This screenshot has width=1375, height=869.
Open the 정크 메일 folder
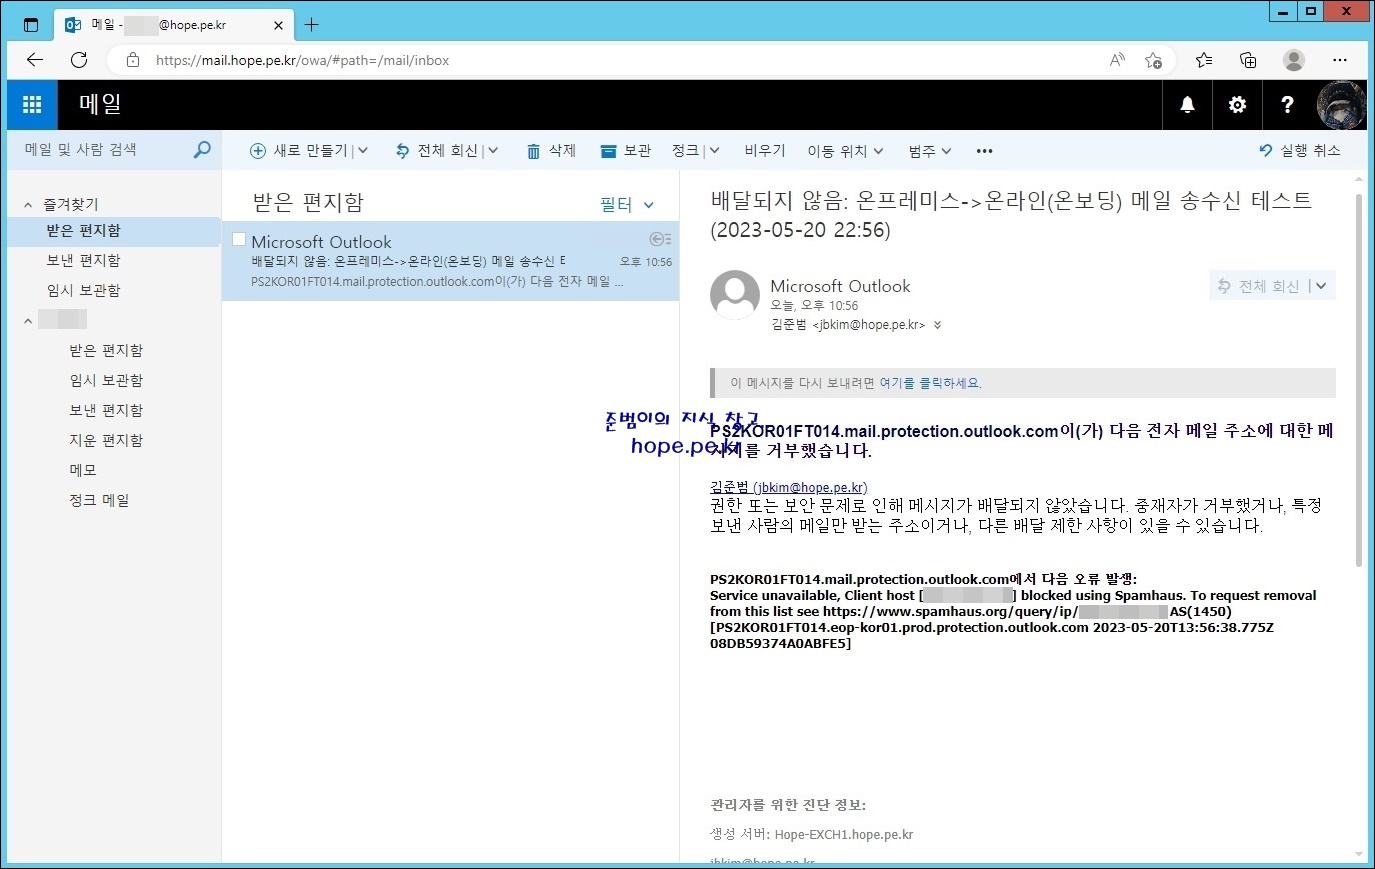coord(99,501)
